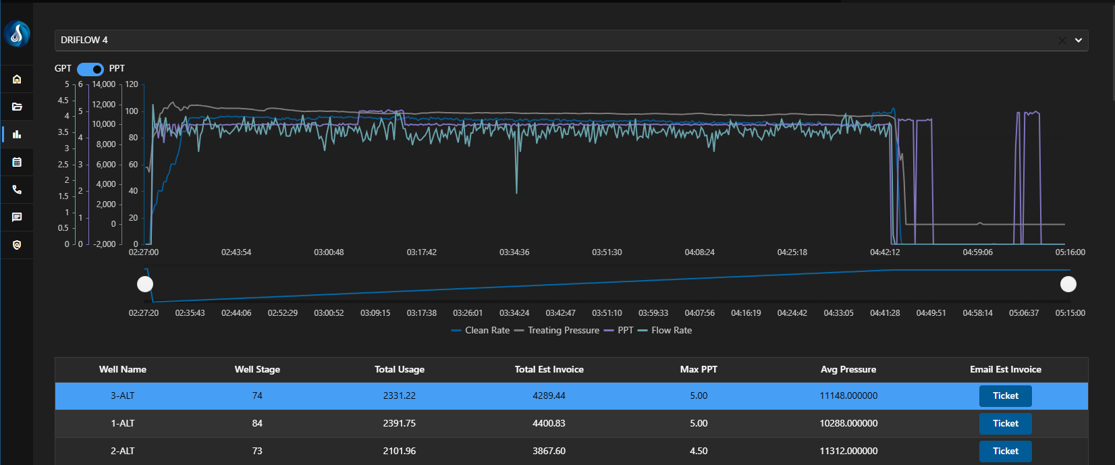Click Ticket button for 2-ALT

(x=1004, y=451)
